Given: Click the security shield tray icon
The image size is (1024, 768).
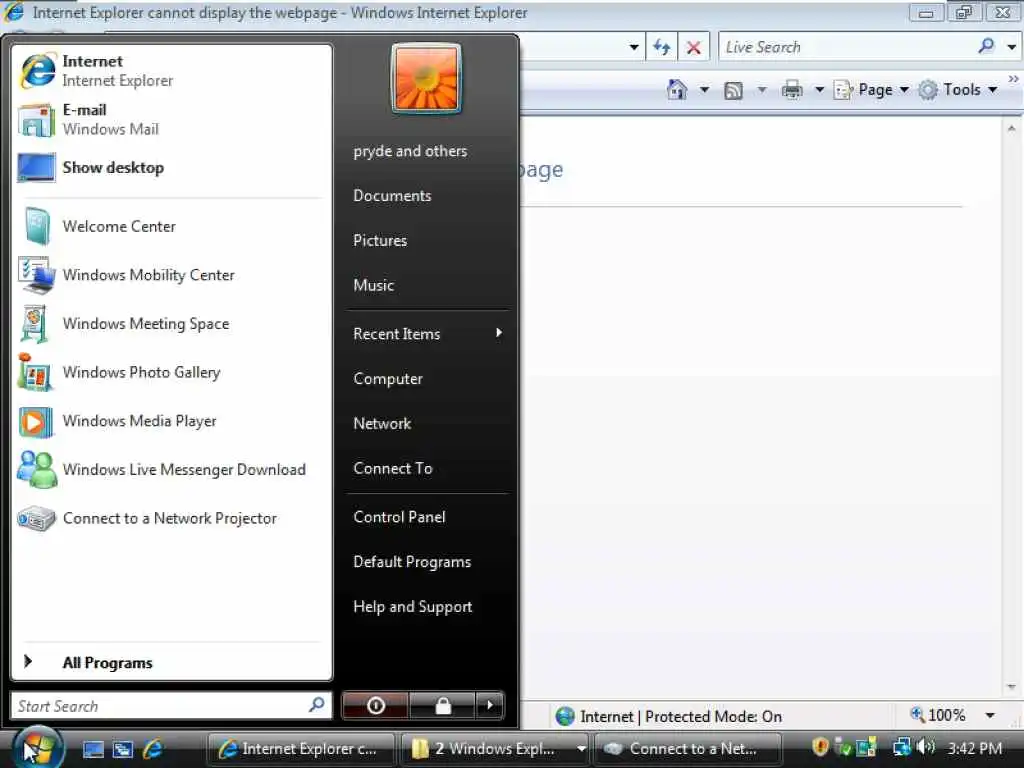Looking at the screenshot, I should (x=820, y=747).
